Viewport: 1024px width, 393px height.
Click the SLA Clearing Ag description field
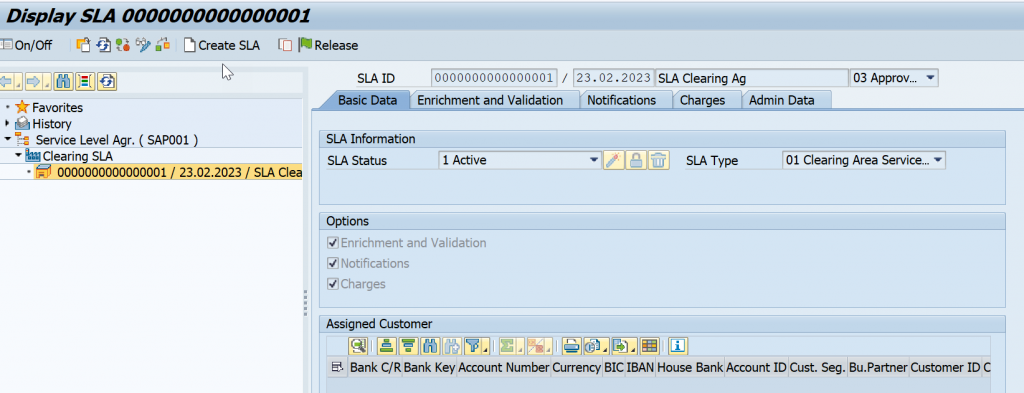pyautogui.click(x=751, y=78)
